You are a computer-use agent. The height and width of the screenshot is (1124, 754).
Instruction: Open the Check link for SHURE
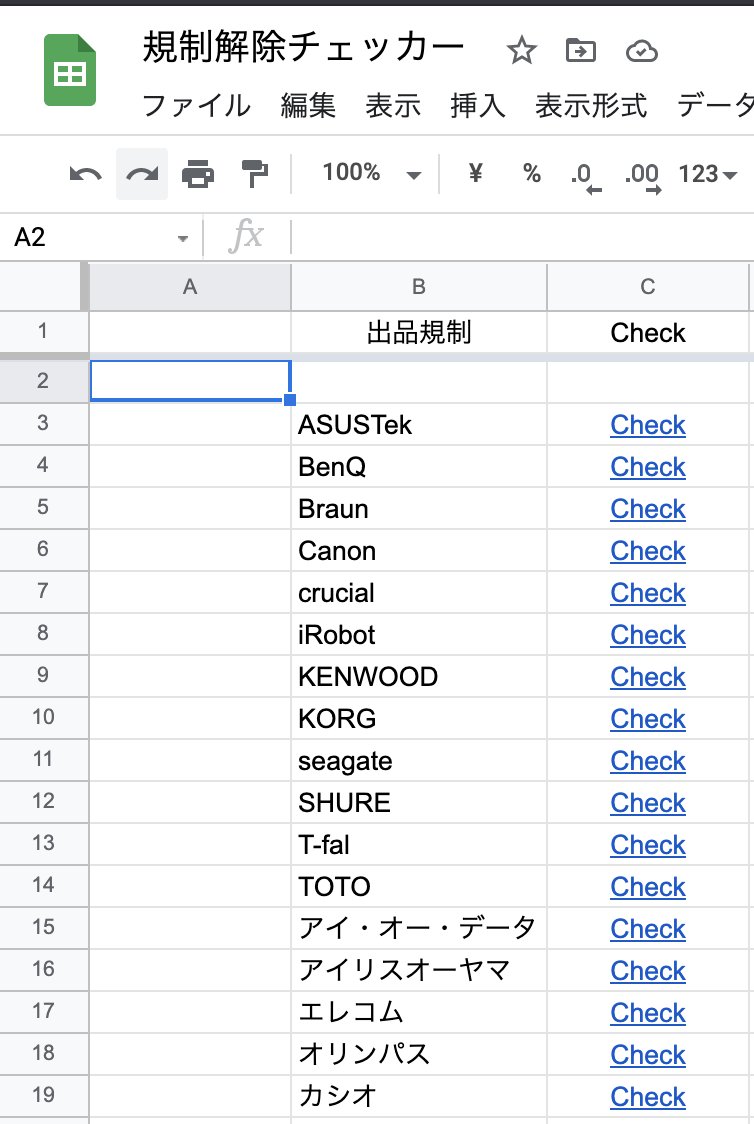tap(648, 803)
